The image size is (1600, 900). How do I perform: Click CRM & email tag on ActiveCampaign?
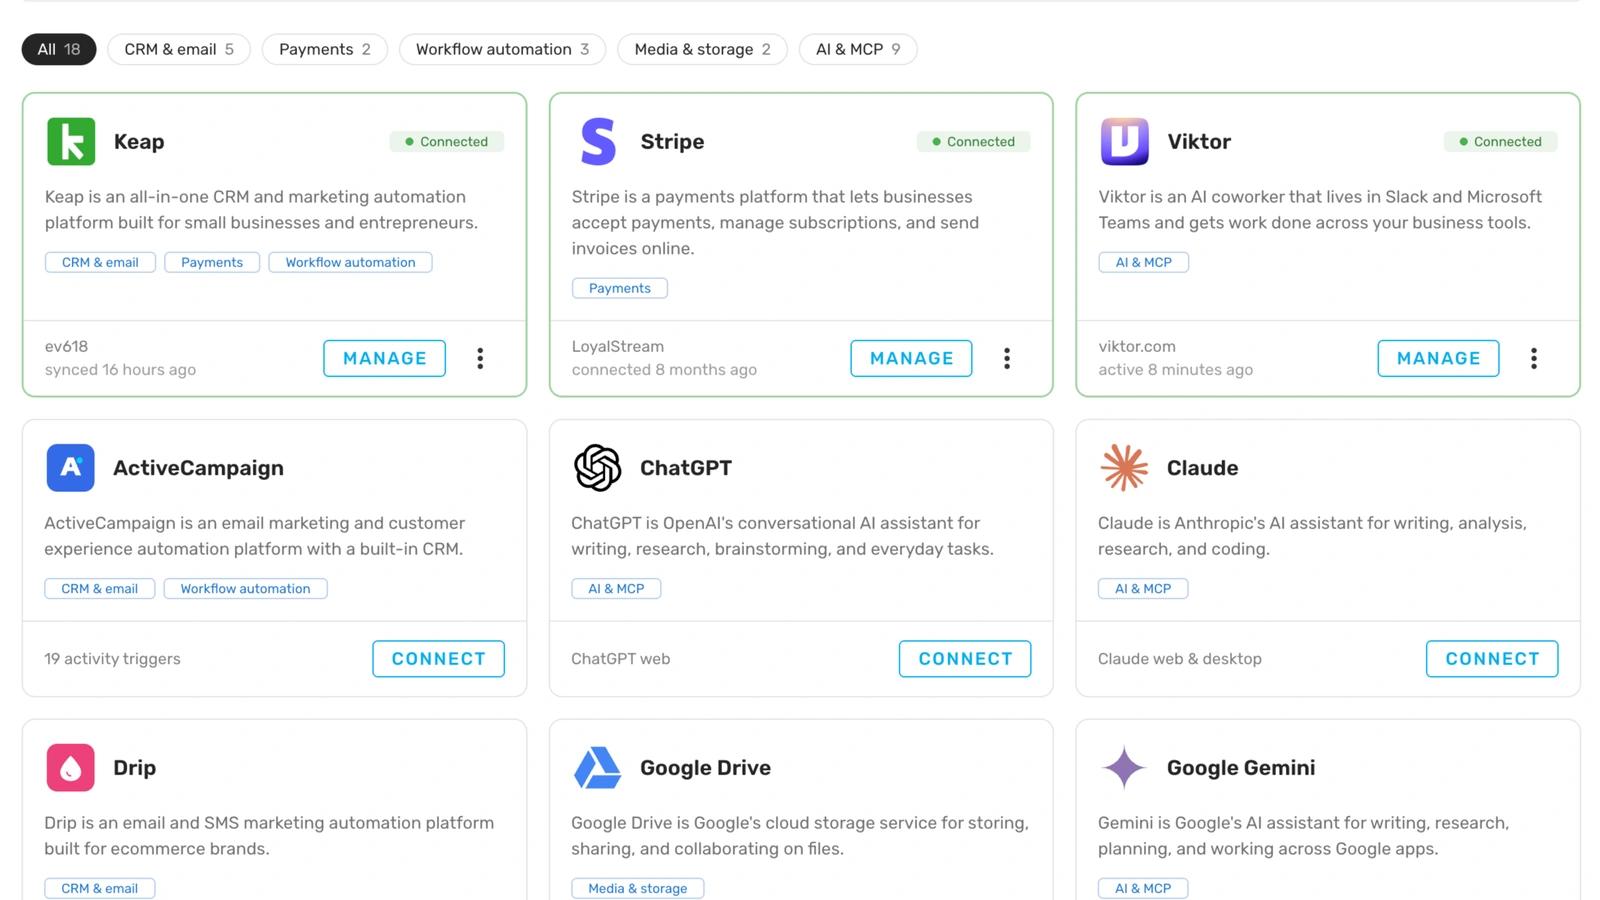pos(100,589)
